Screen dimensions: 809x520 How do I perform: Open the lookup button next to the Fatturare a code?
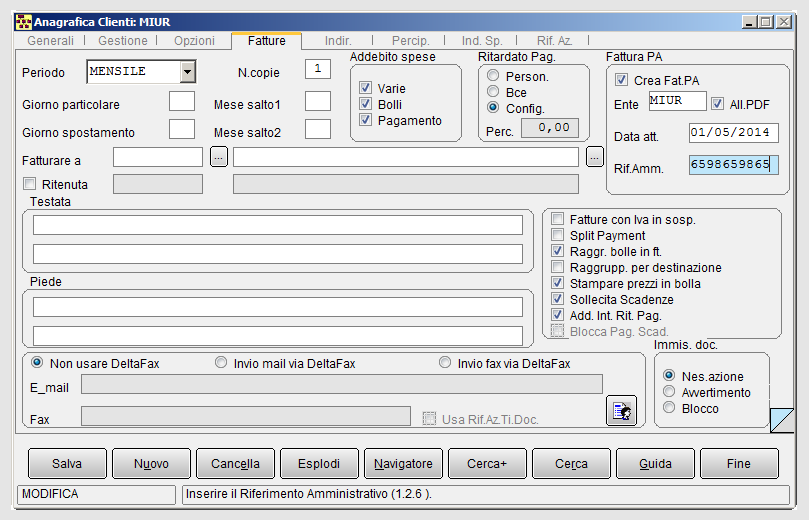point(219,157)
